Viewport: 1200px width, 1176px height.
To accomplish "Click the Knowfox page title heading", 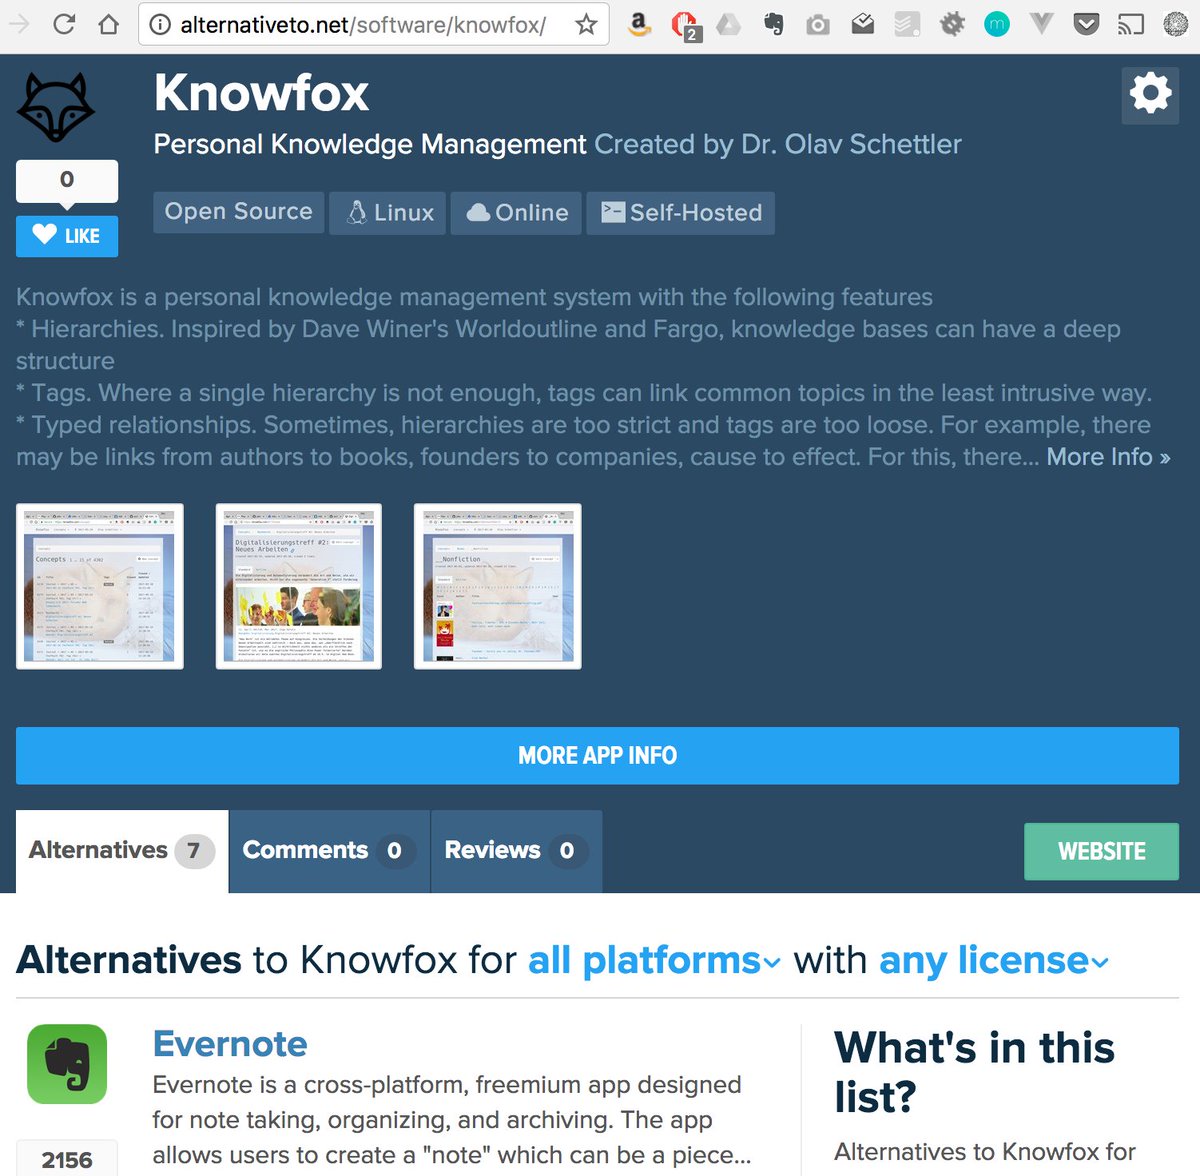I will pos(262,93).
